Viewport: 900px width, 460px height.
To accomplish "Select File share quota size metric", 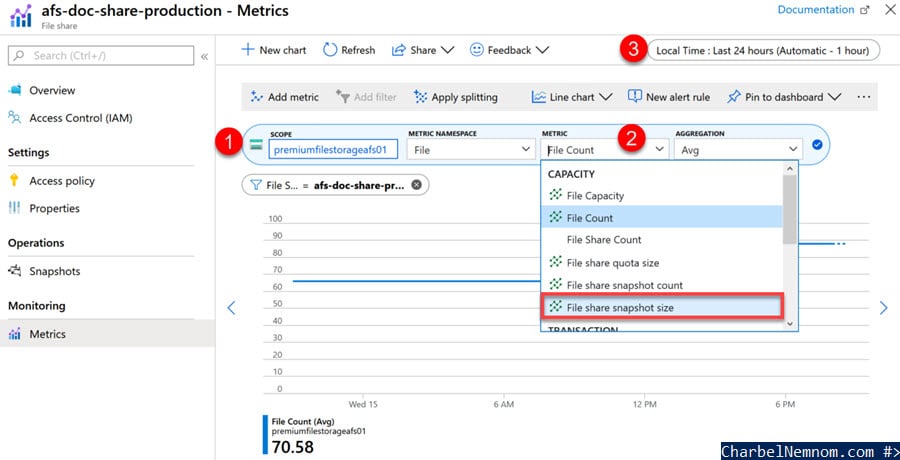I will (x=662, y=262).
